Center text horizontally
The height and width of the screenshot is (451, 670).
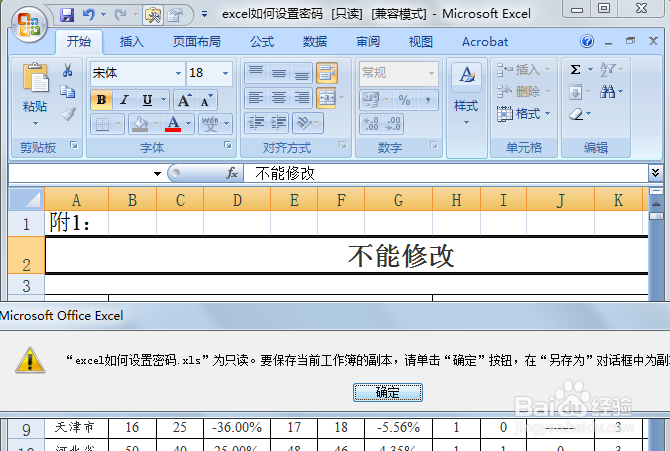(279, 98)
